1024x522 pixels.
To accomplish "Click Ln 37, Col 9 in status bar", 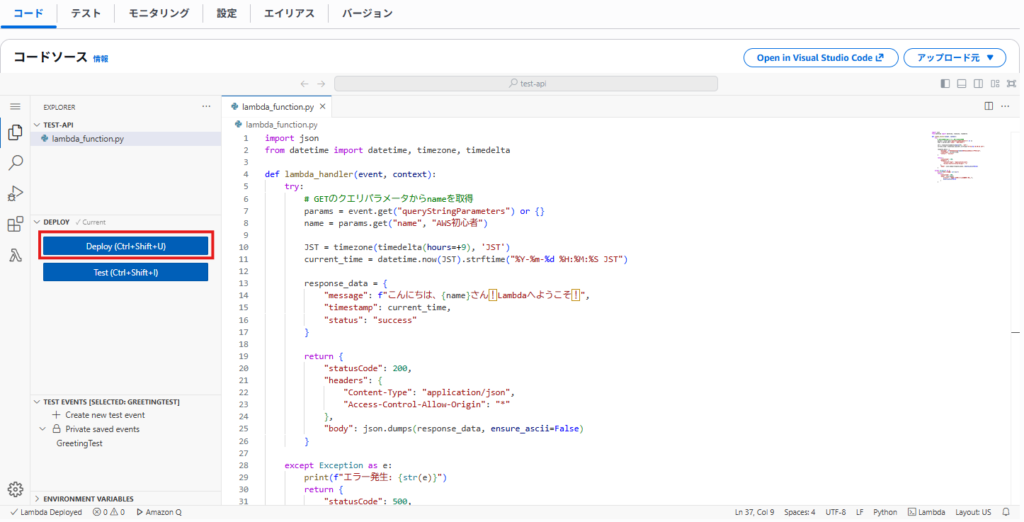I will (x=754, y=512).
